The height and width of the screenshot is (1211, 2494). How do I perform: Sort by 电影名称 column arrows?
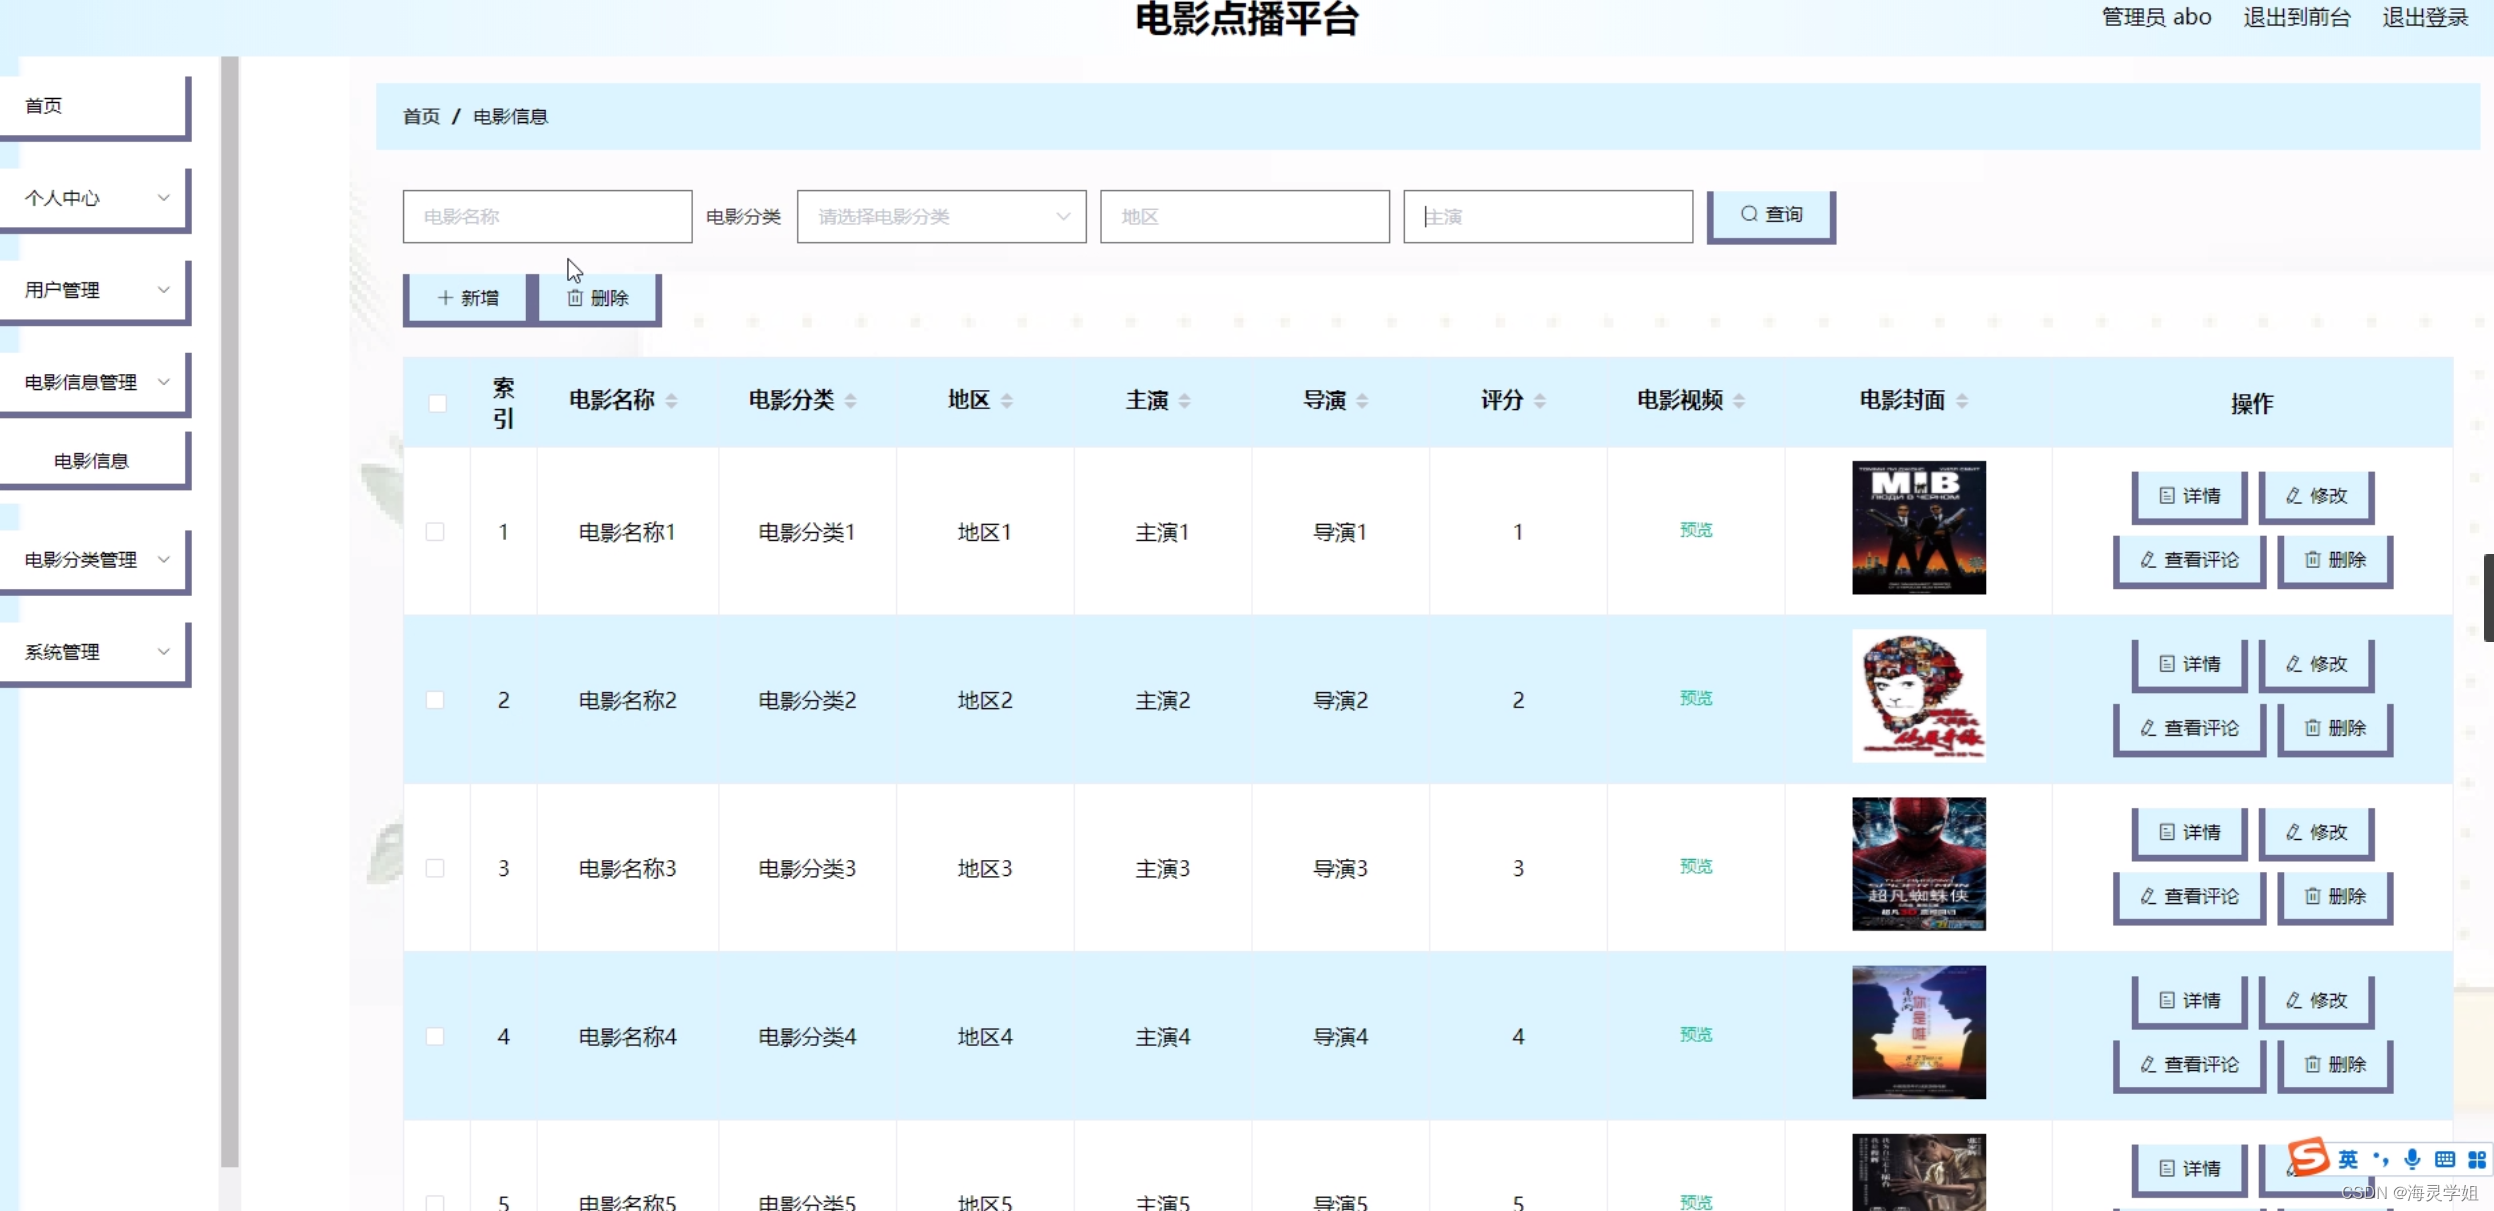[x=671, y=401]
